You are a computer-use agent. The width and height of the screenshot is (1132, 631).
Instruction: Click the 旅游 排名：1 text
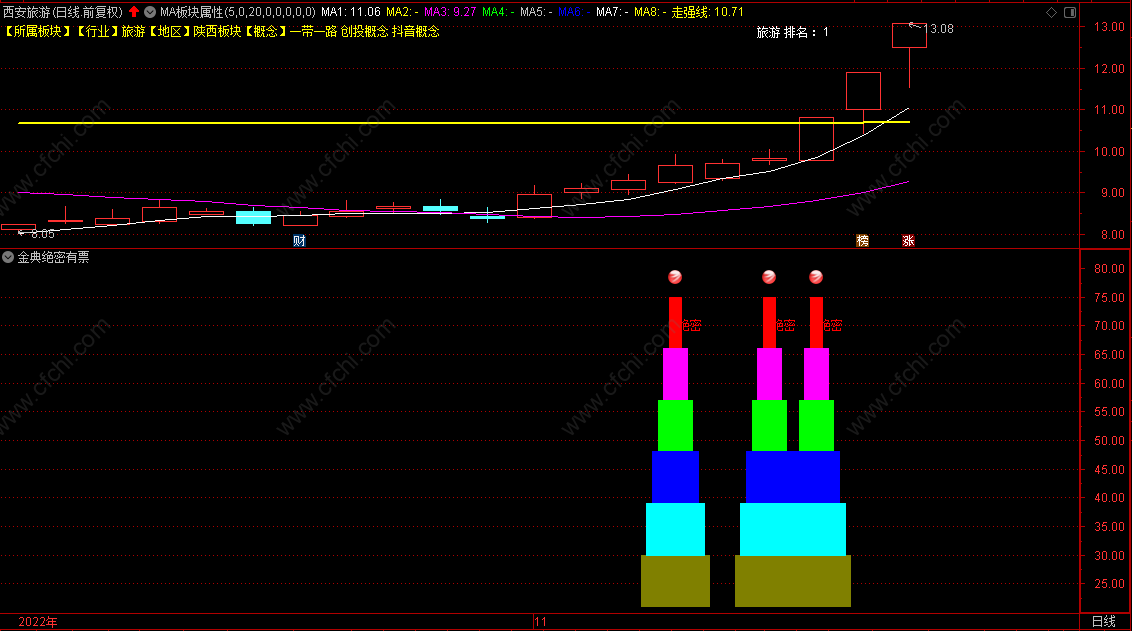pyautogui.click(x=792, y=32)
